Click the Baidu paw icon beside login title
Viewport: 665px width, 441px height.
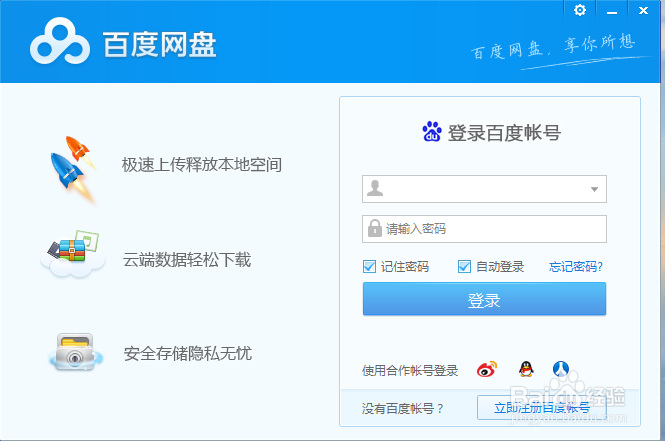click(432, 131)
